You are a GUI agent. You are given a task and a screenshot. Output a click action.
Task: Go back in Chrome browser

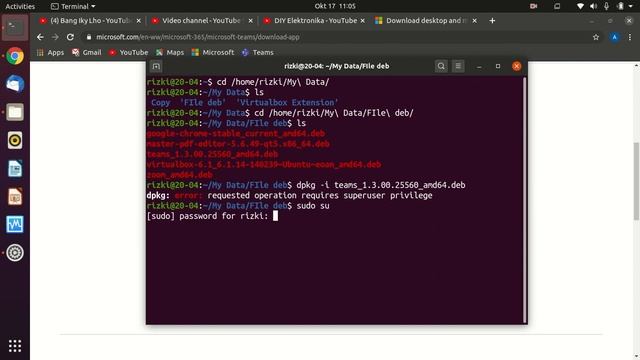pyautogui.click(x=40, y=37)
